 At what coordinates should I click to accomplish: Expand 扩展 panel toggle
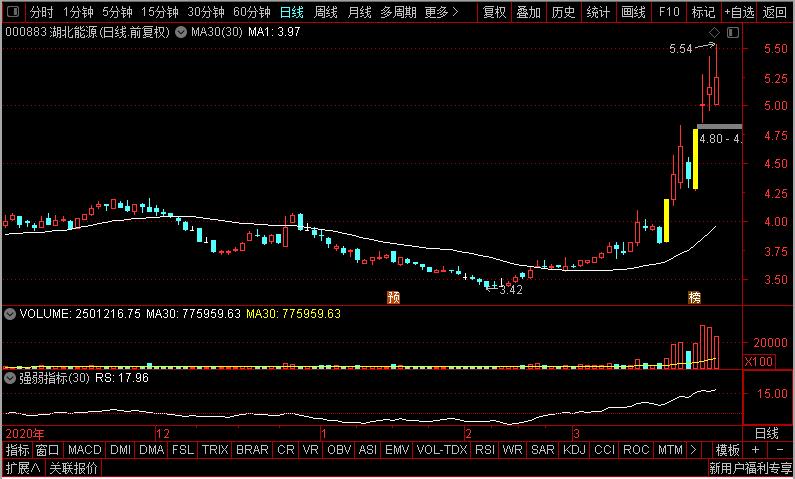click(x=23, y=468)
